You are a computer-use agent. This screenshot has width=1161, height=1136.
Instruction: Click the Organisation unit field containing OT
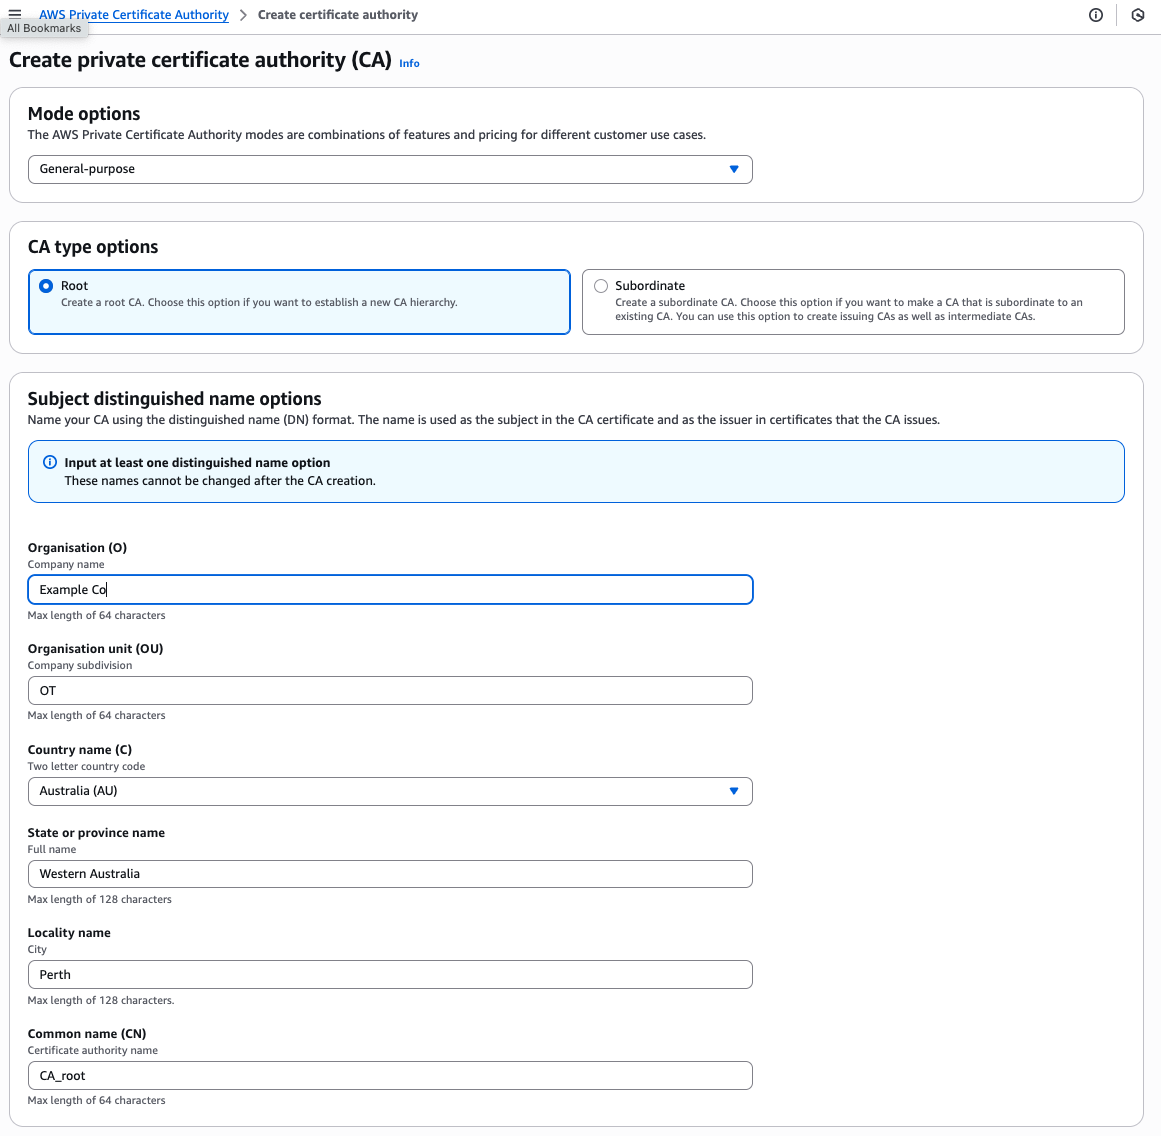(390, 691)
